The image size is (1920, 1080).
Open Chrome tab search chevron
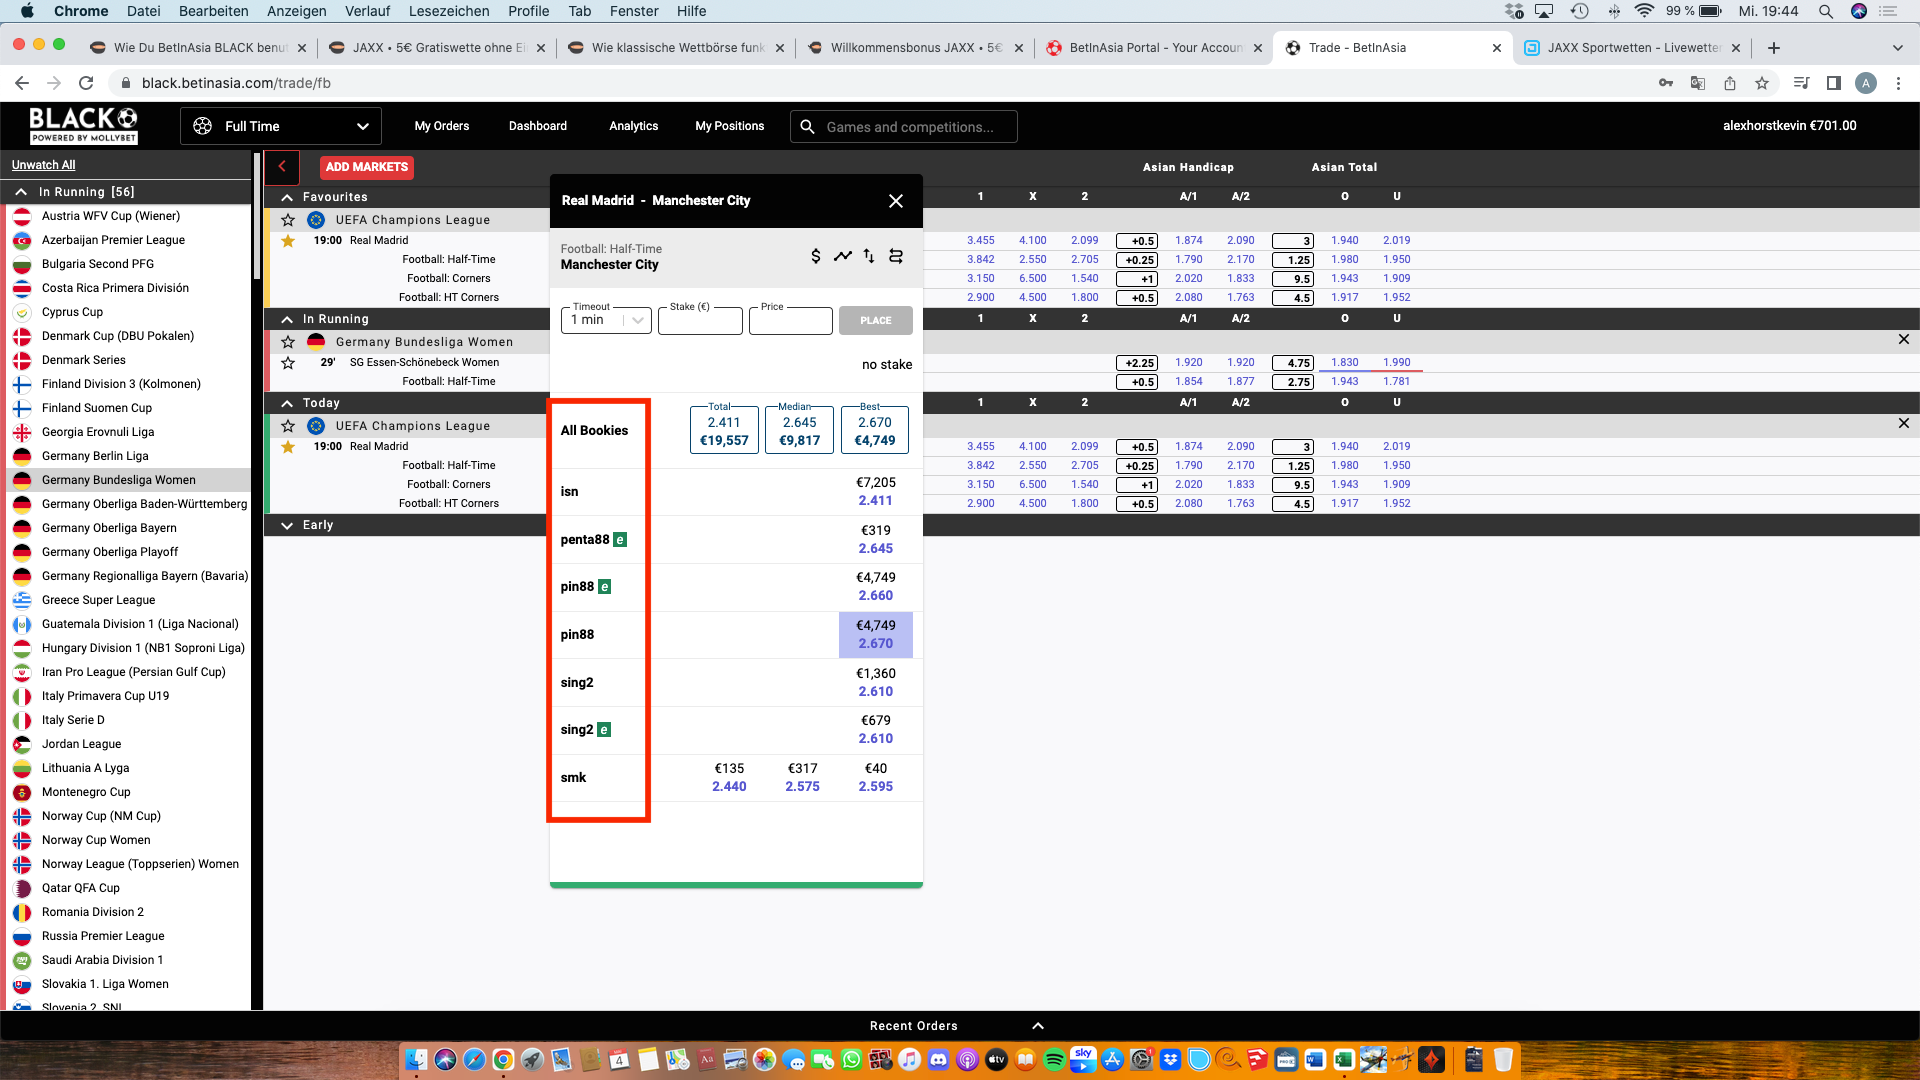pyautogui.click(x=1898, y=48)
